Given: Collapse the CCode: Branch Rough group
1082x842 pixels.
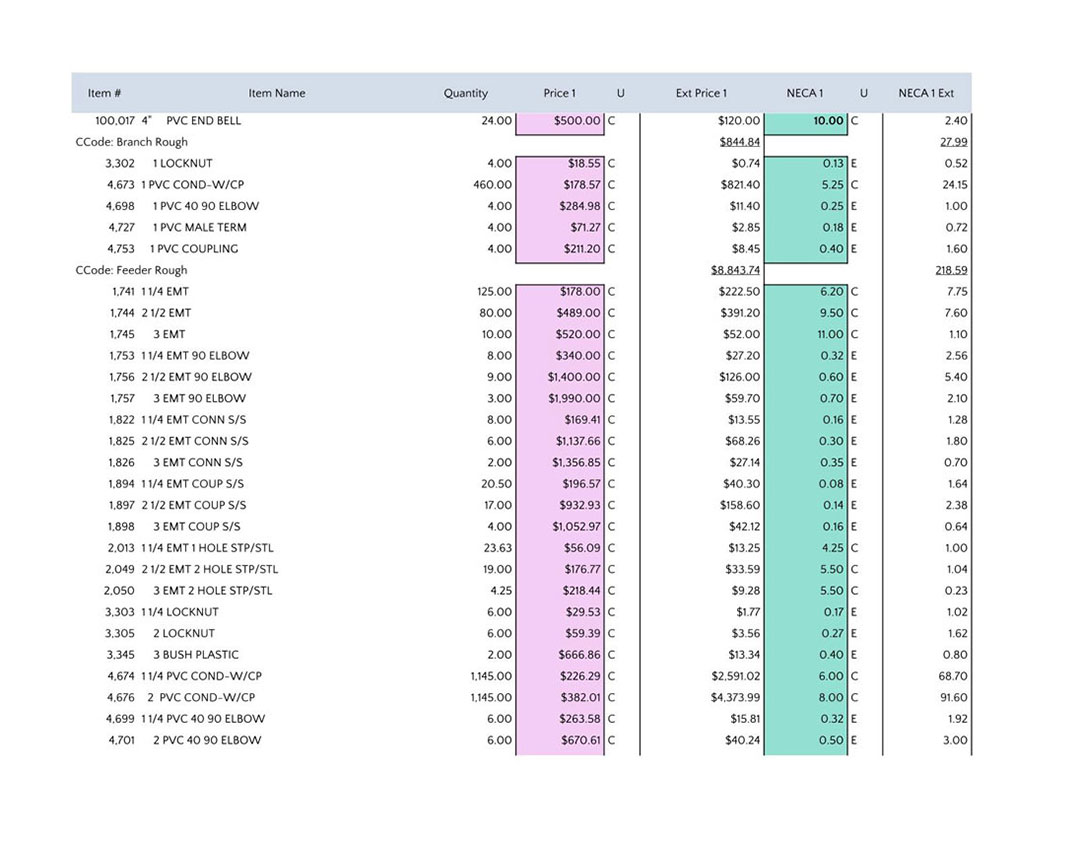Looking at the screenshot, I should coord(131,142).
